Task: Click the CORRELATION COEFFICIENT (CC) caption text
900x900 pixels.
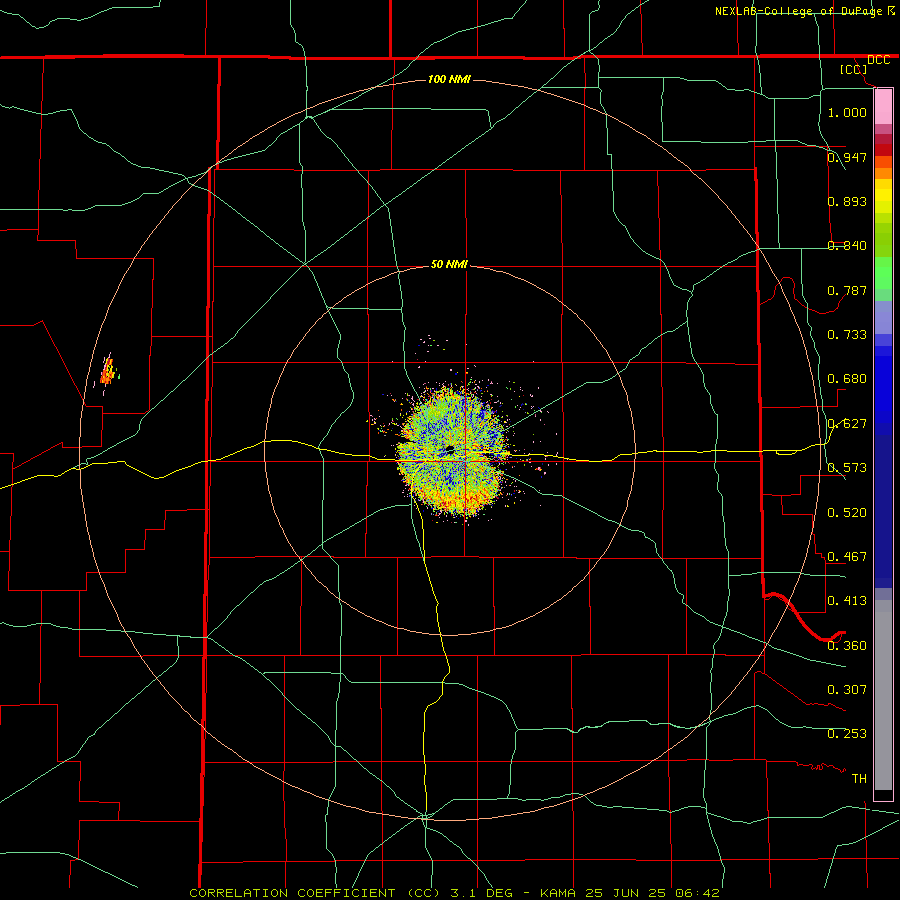Action: point(315,893)
